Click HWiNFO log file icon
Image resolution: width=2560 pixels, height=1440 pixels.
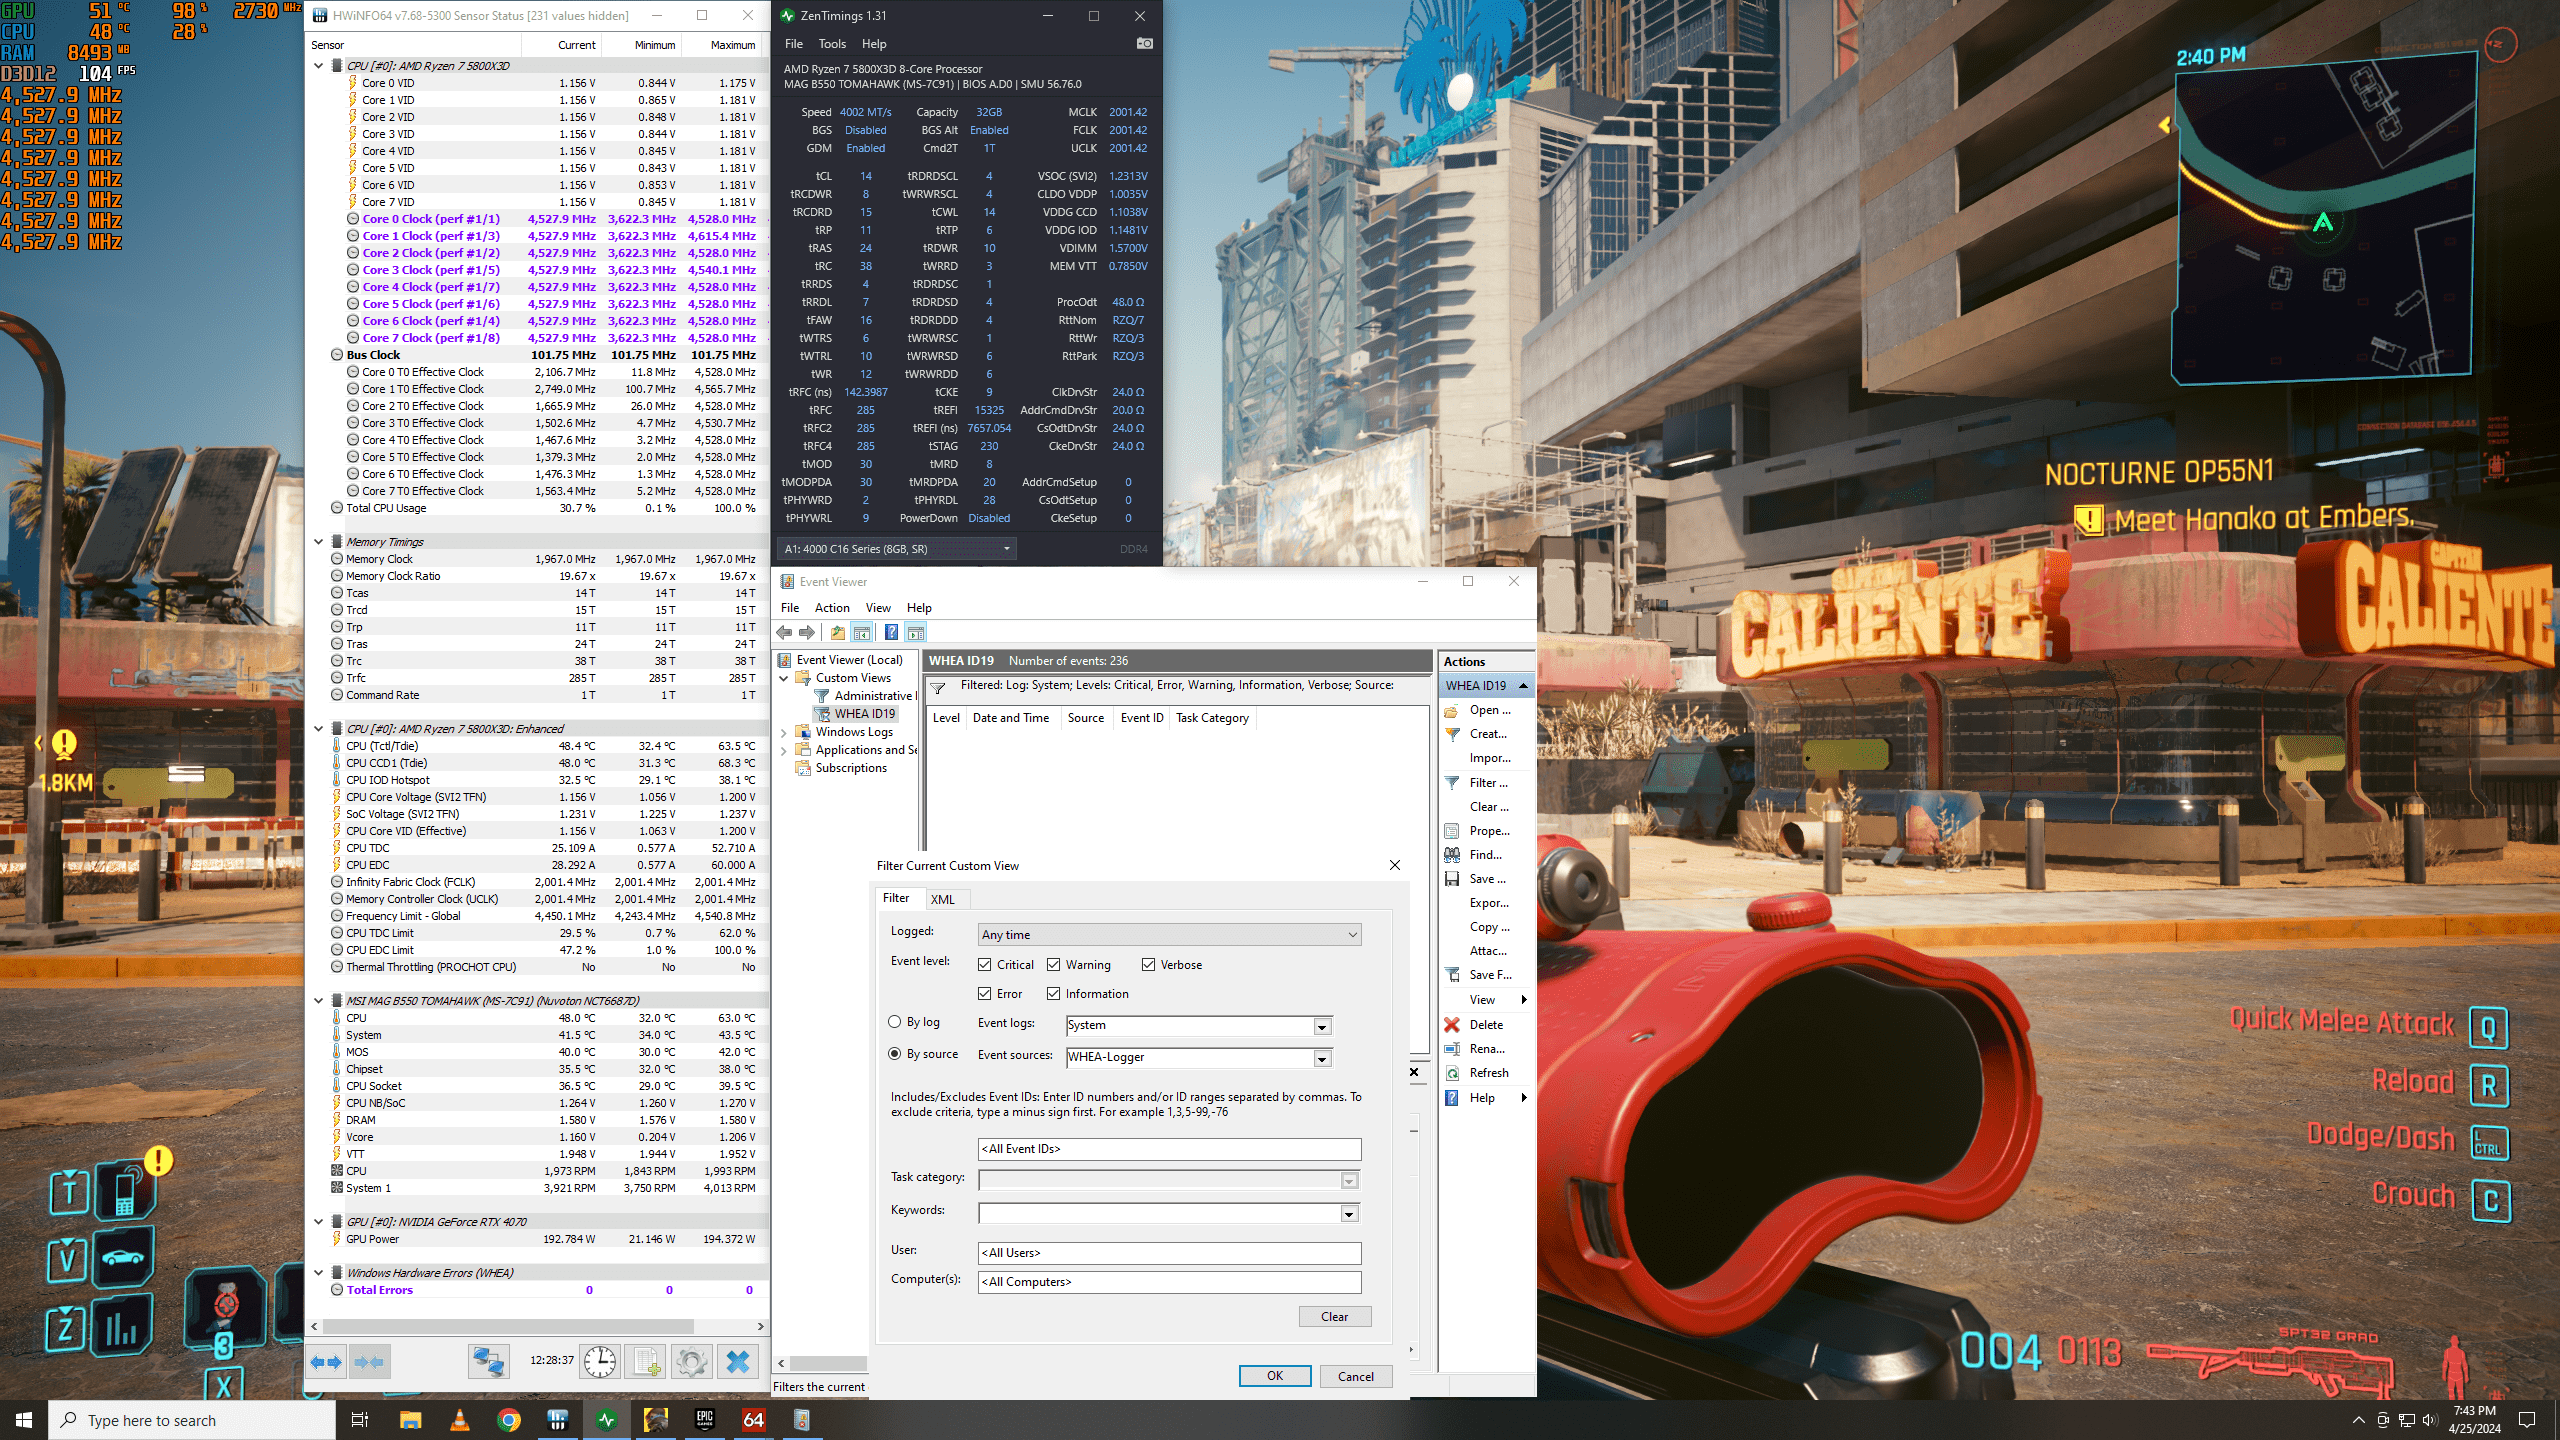[646, 1361]
